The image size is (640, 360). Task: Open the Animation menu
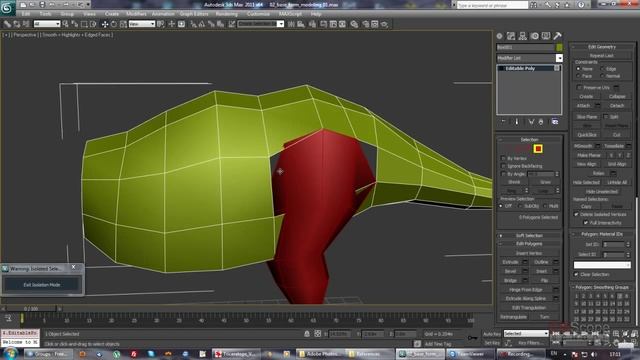[163, 14]
